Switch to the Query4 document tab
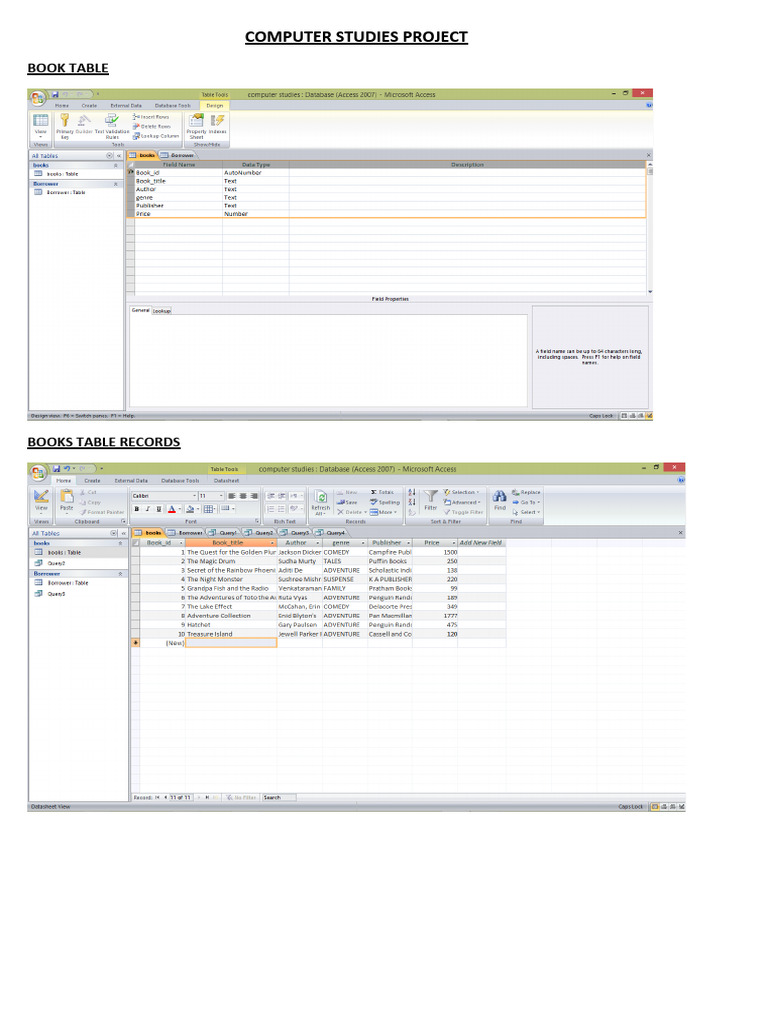This screenshot has height=1024, width=768. point(331,533)
